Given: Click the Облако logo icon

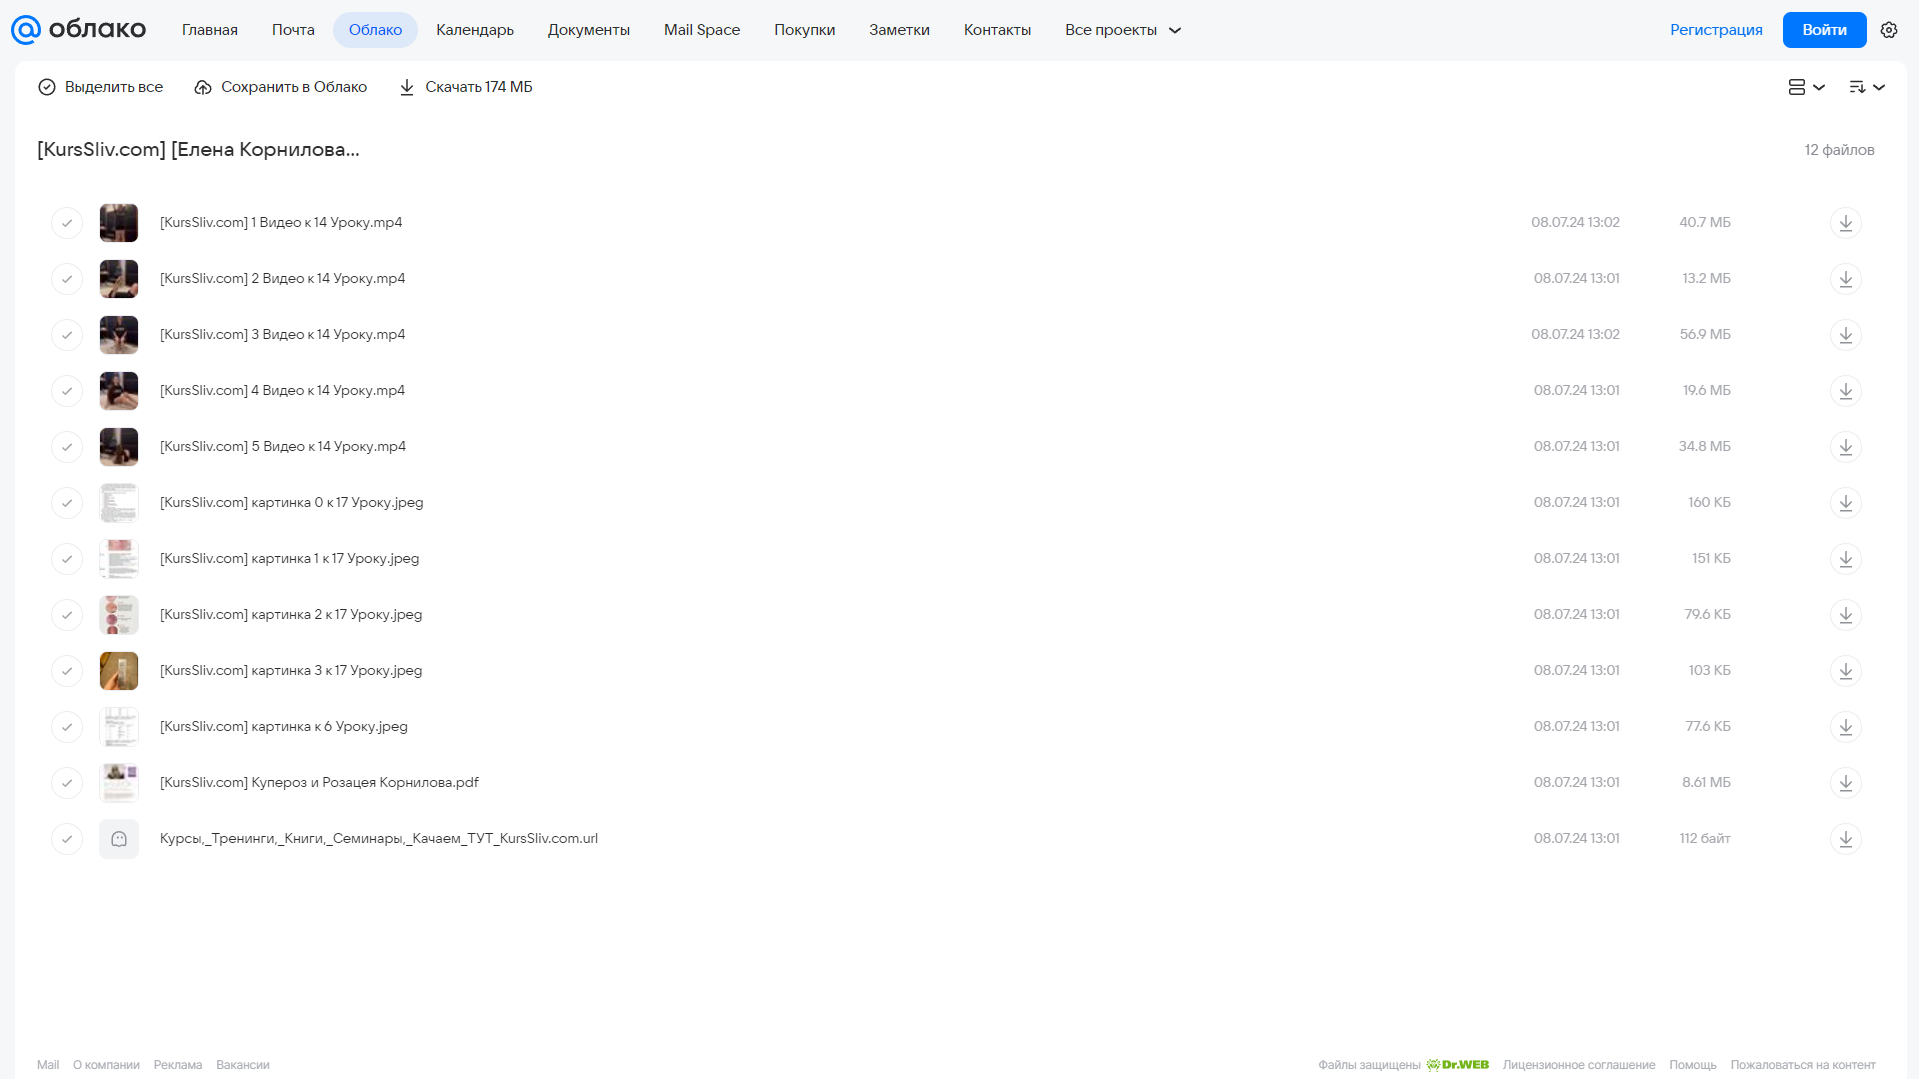Looking at the screenshot, I should click(26, 30).
